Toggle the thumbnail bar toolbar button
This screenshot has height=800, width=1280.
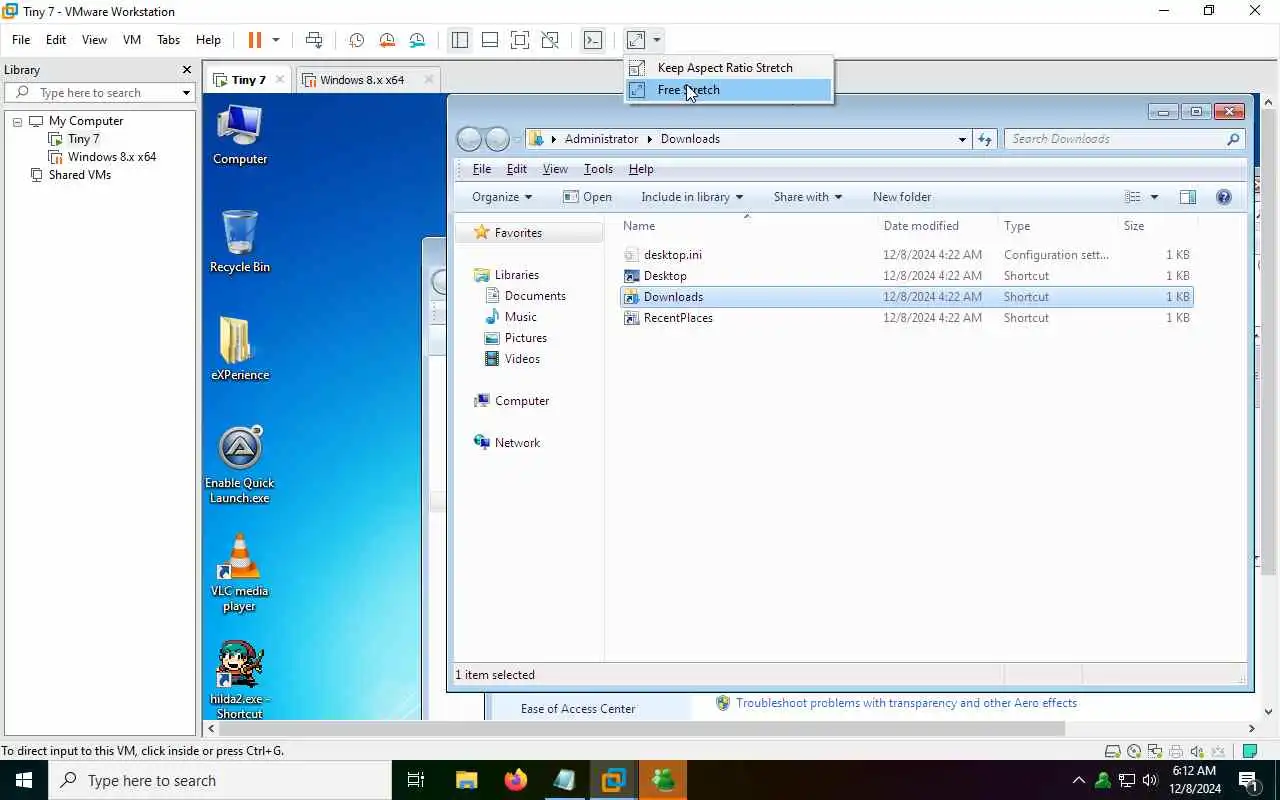click(490, 40)
